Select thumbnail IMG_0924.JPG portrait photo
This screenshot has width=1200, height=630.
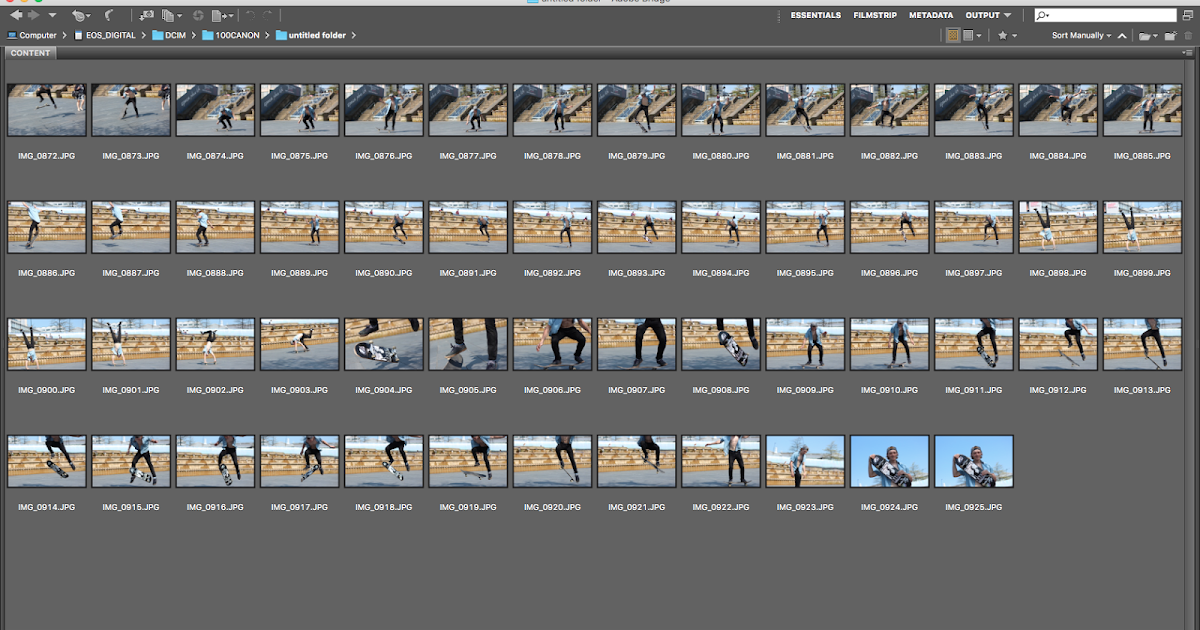click(890, 461)
